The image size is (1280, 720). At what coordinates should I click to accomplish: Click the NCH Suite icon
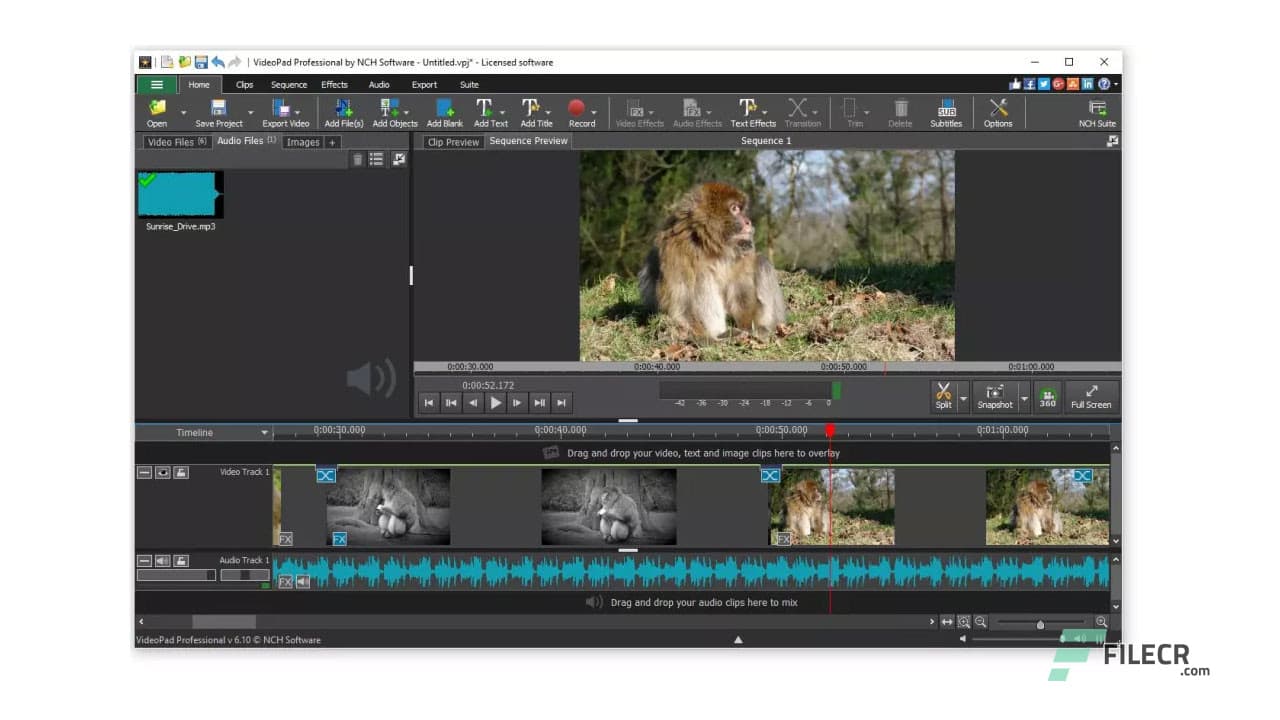[1096, 110]
